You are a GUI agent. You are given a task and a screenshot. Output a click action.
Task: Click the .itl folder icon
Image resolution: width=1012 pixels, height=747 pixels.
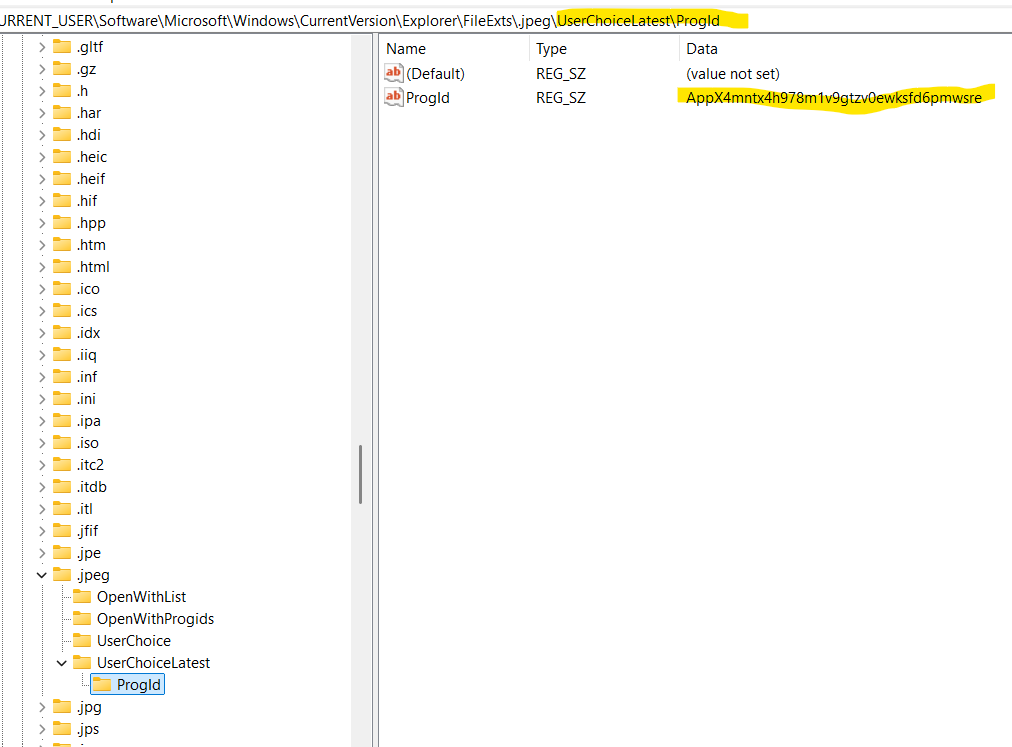click(x=62, y=508)
